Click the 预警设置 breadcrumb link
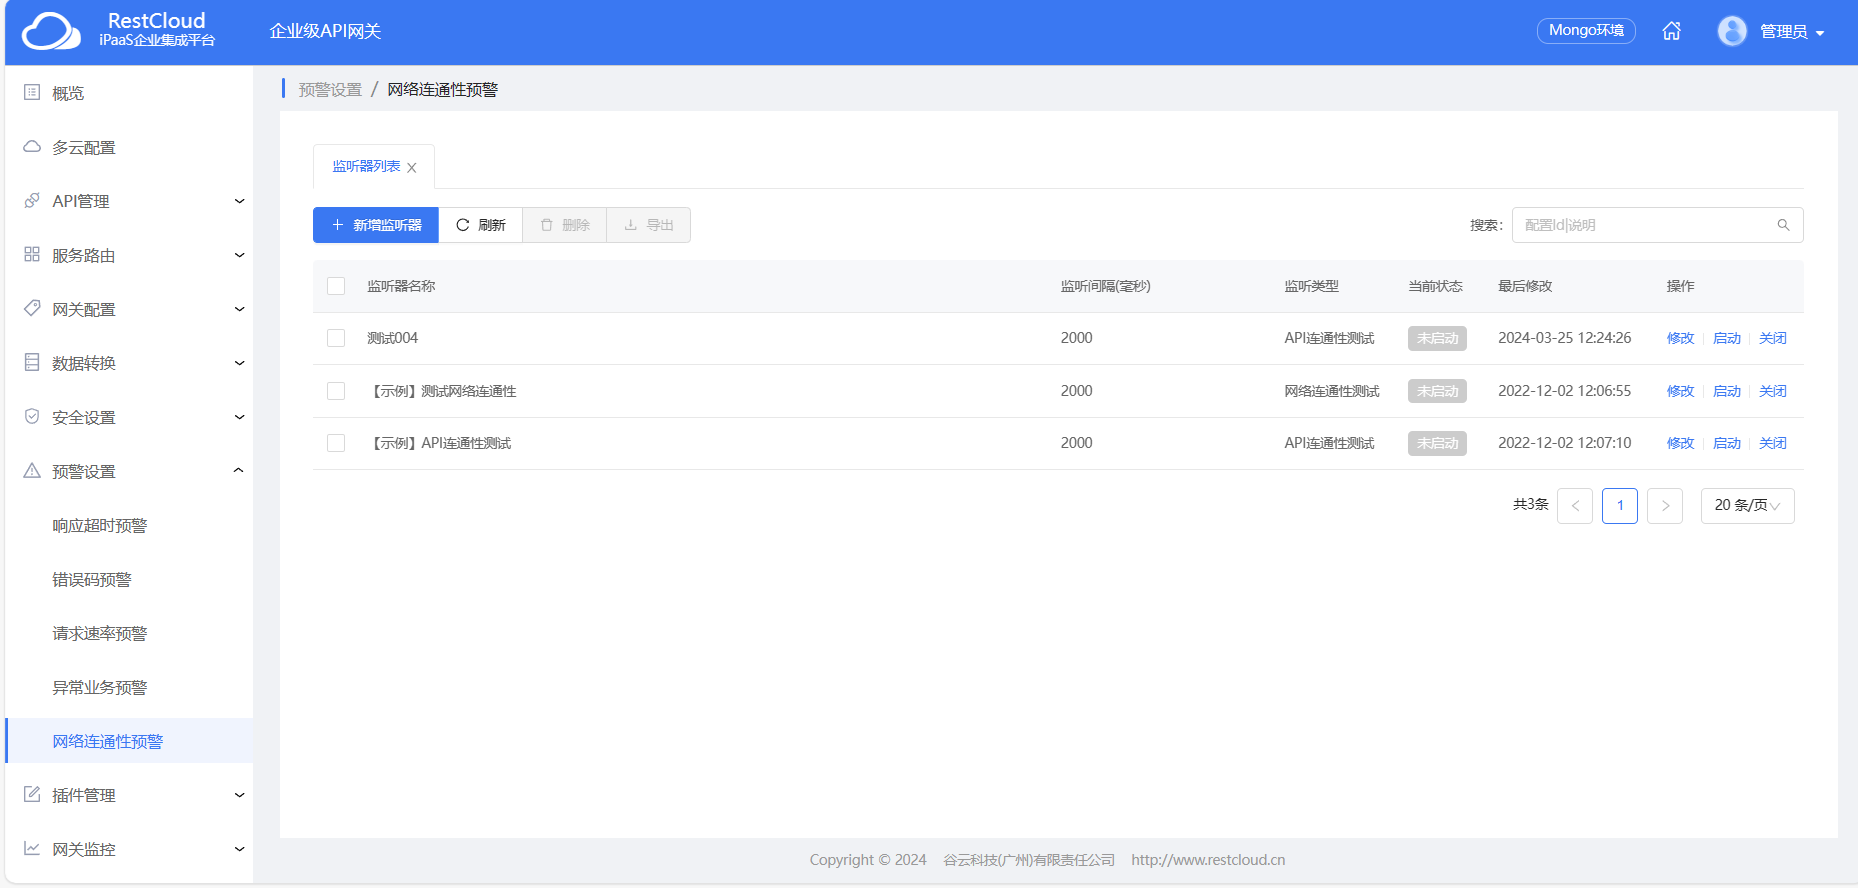1858x888 pixels. point(330,90)
